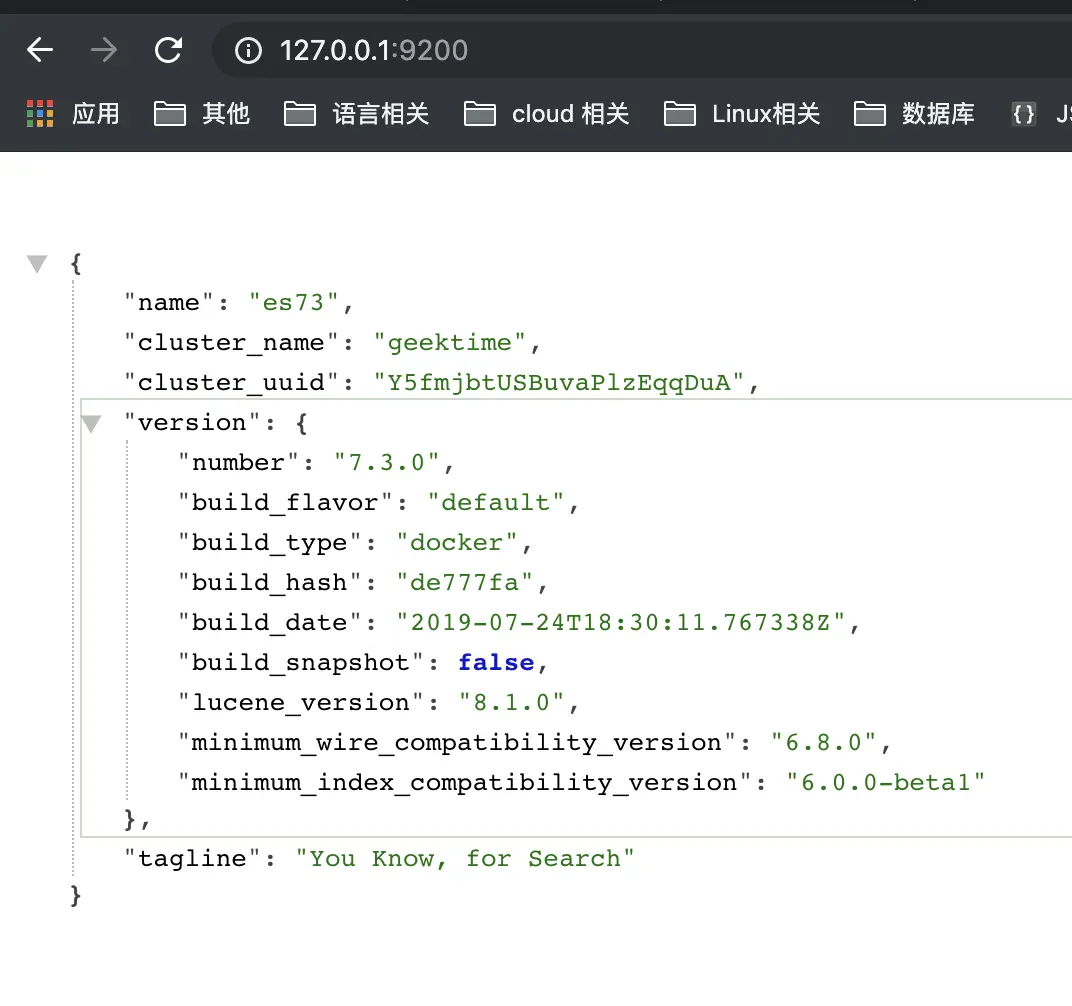
Task: Click the "8.1.0" lucene version value
Action: [511, 702]
